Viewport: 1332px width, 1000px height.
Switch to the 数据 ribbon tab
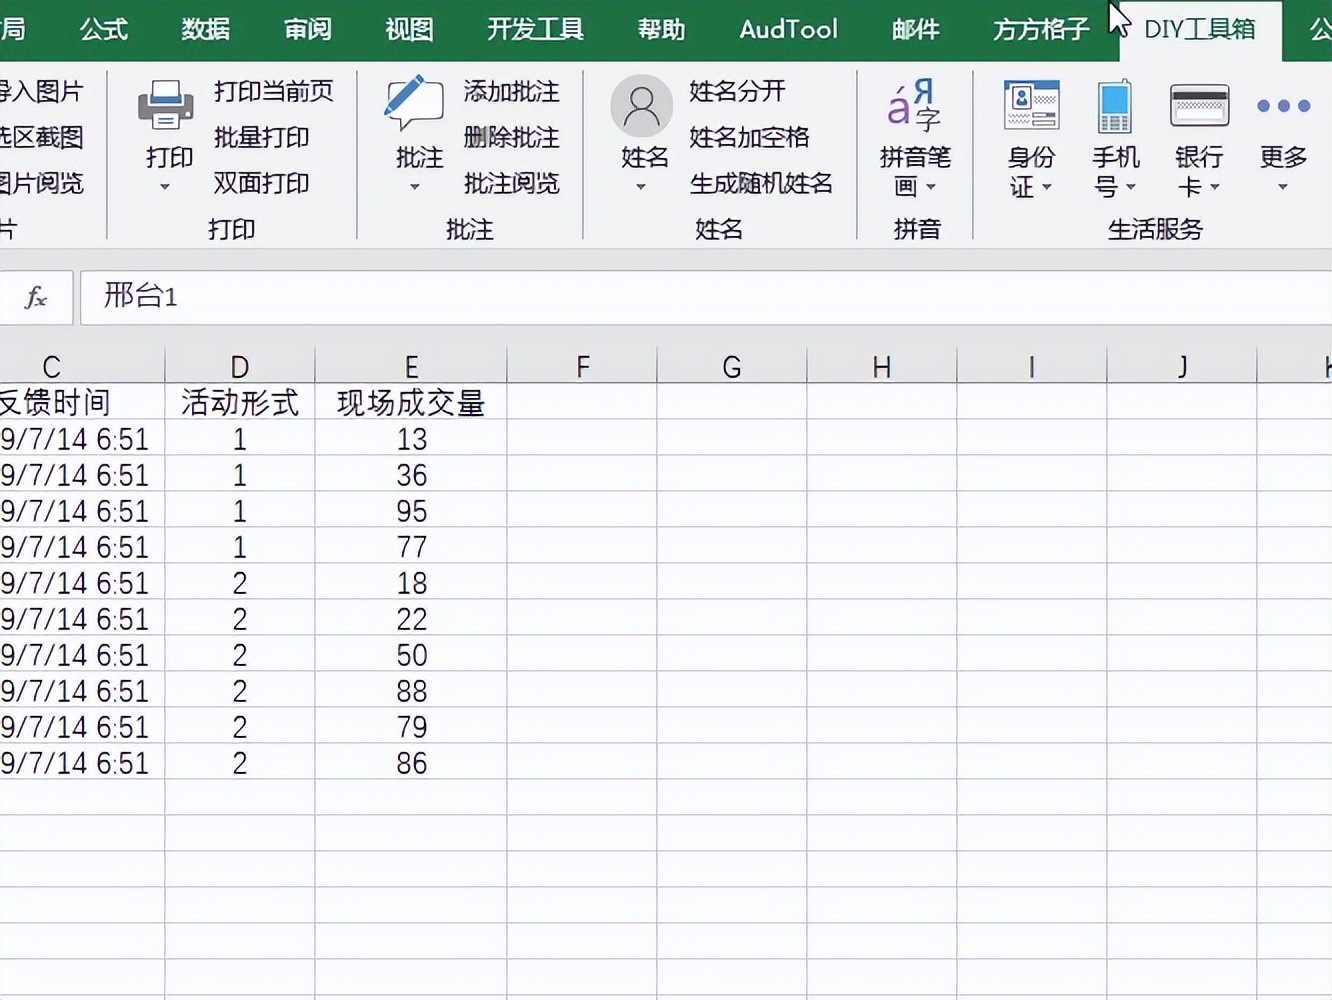(205, 29)
